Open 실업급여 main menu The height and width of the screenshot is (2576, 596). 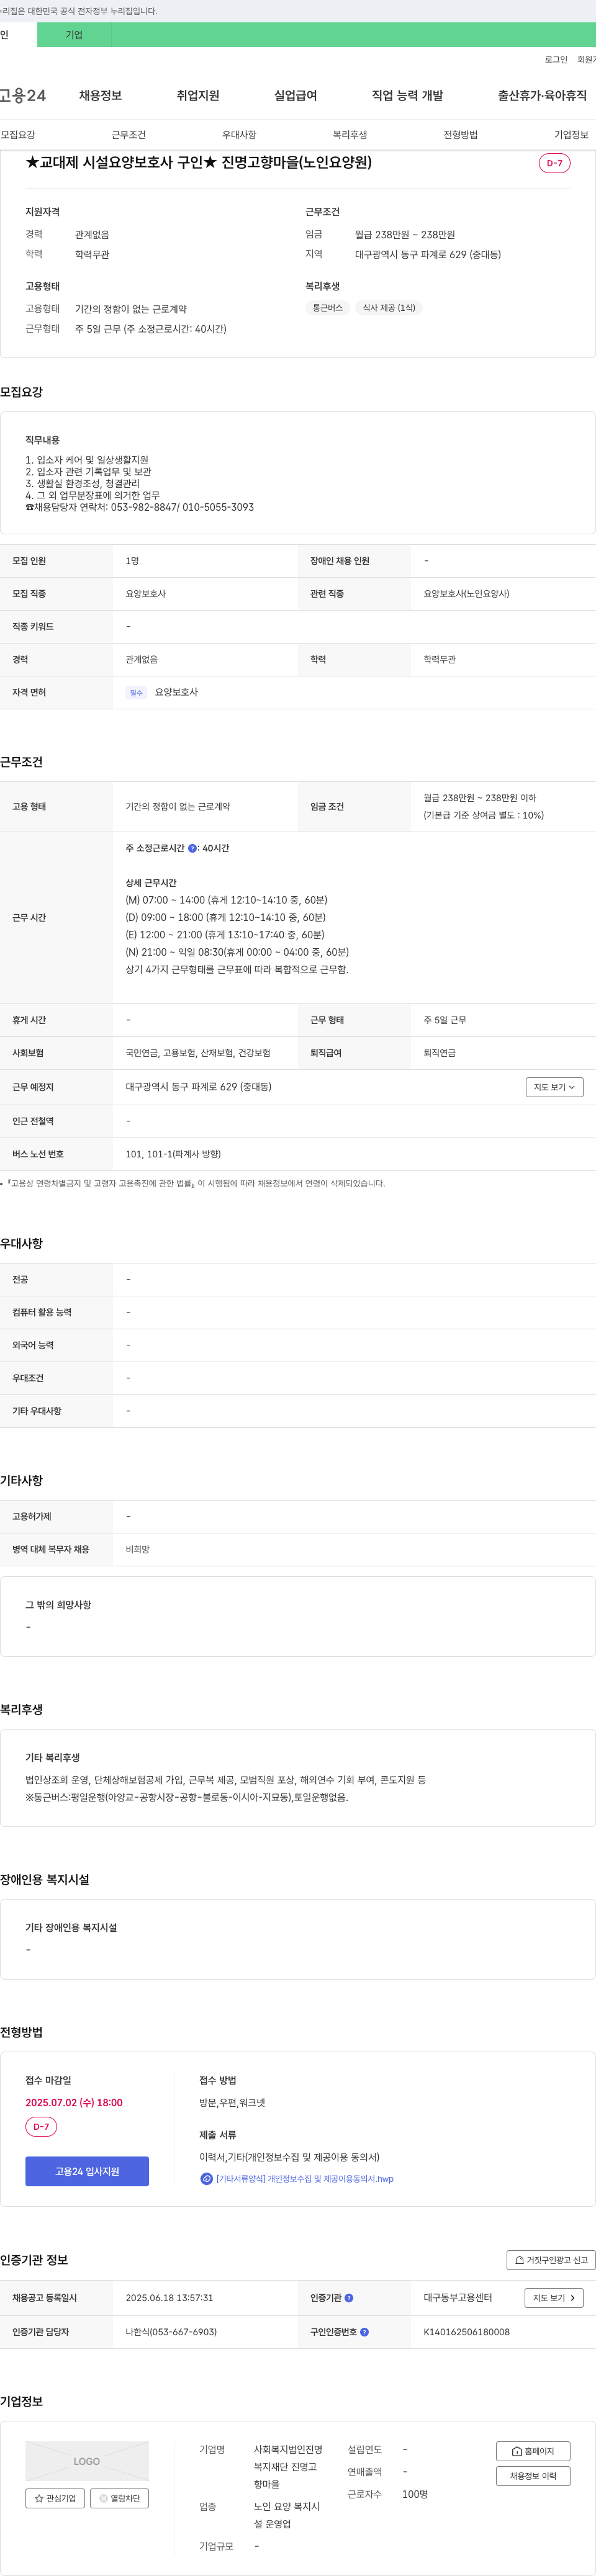click(295, 96)
